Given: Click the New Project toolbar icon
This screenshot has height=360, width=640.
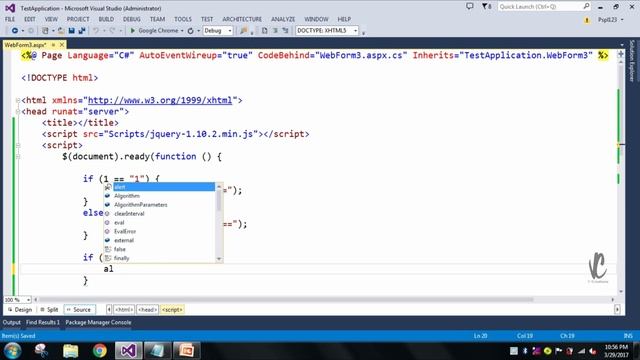Looking at the screenshot, I should point(45,31).
